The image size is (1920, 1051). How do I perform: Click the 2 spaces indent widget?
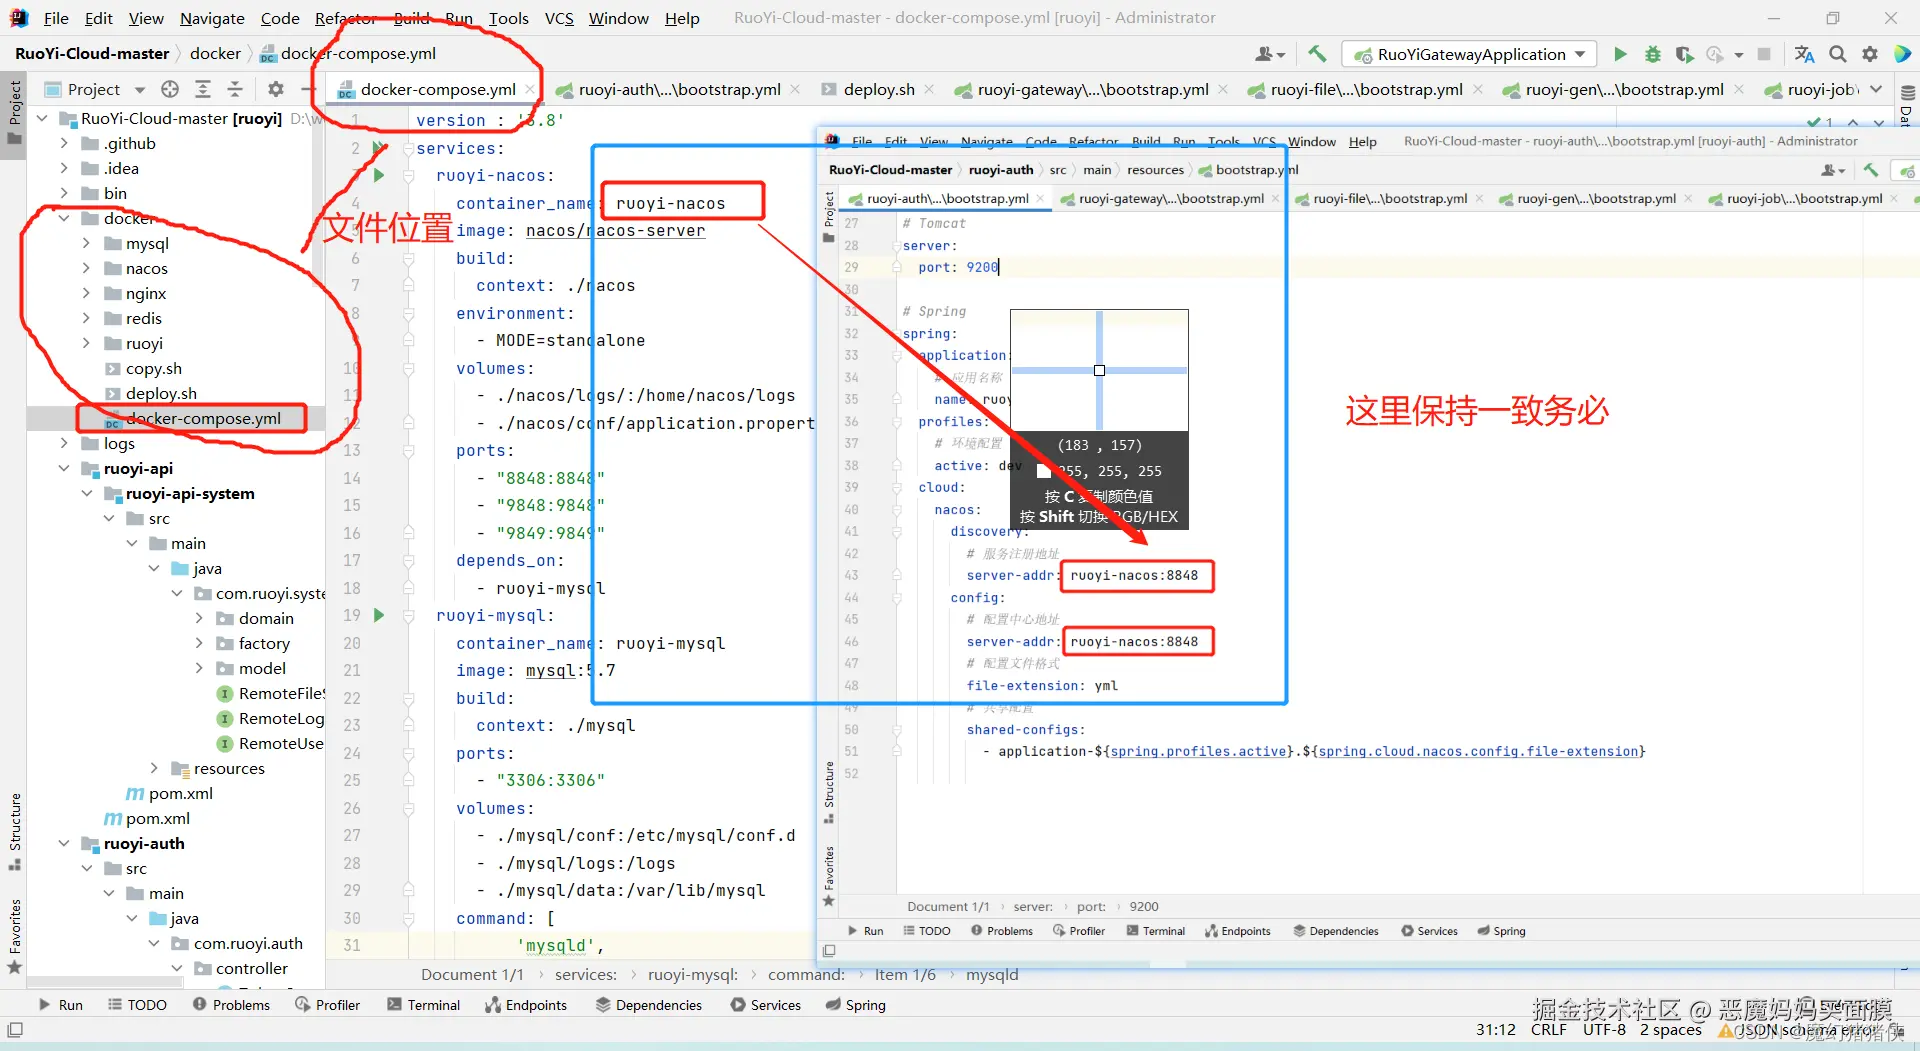(1670, 1029)
